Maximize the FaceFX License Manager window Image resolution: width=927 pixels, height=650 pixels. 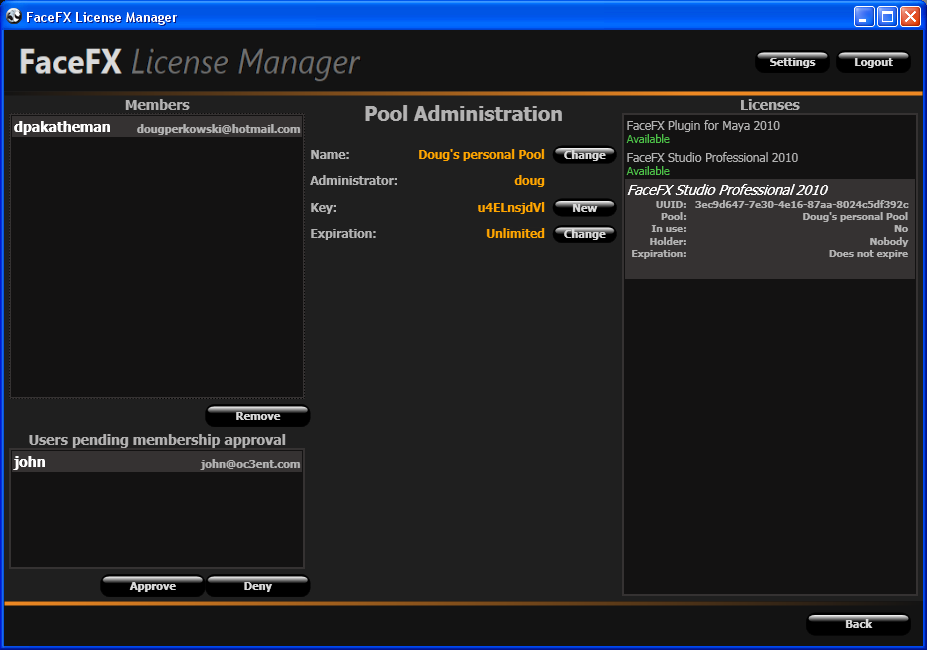tap(887, 17)
